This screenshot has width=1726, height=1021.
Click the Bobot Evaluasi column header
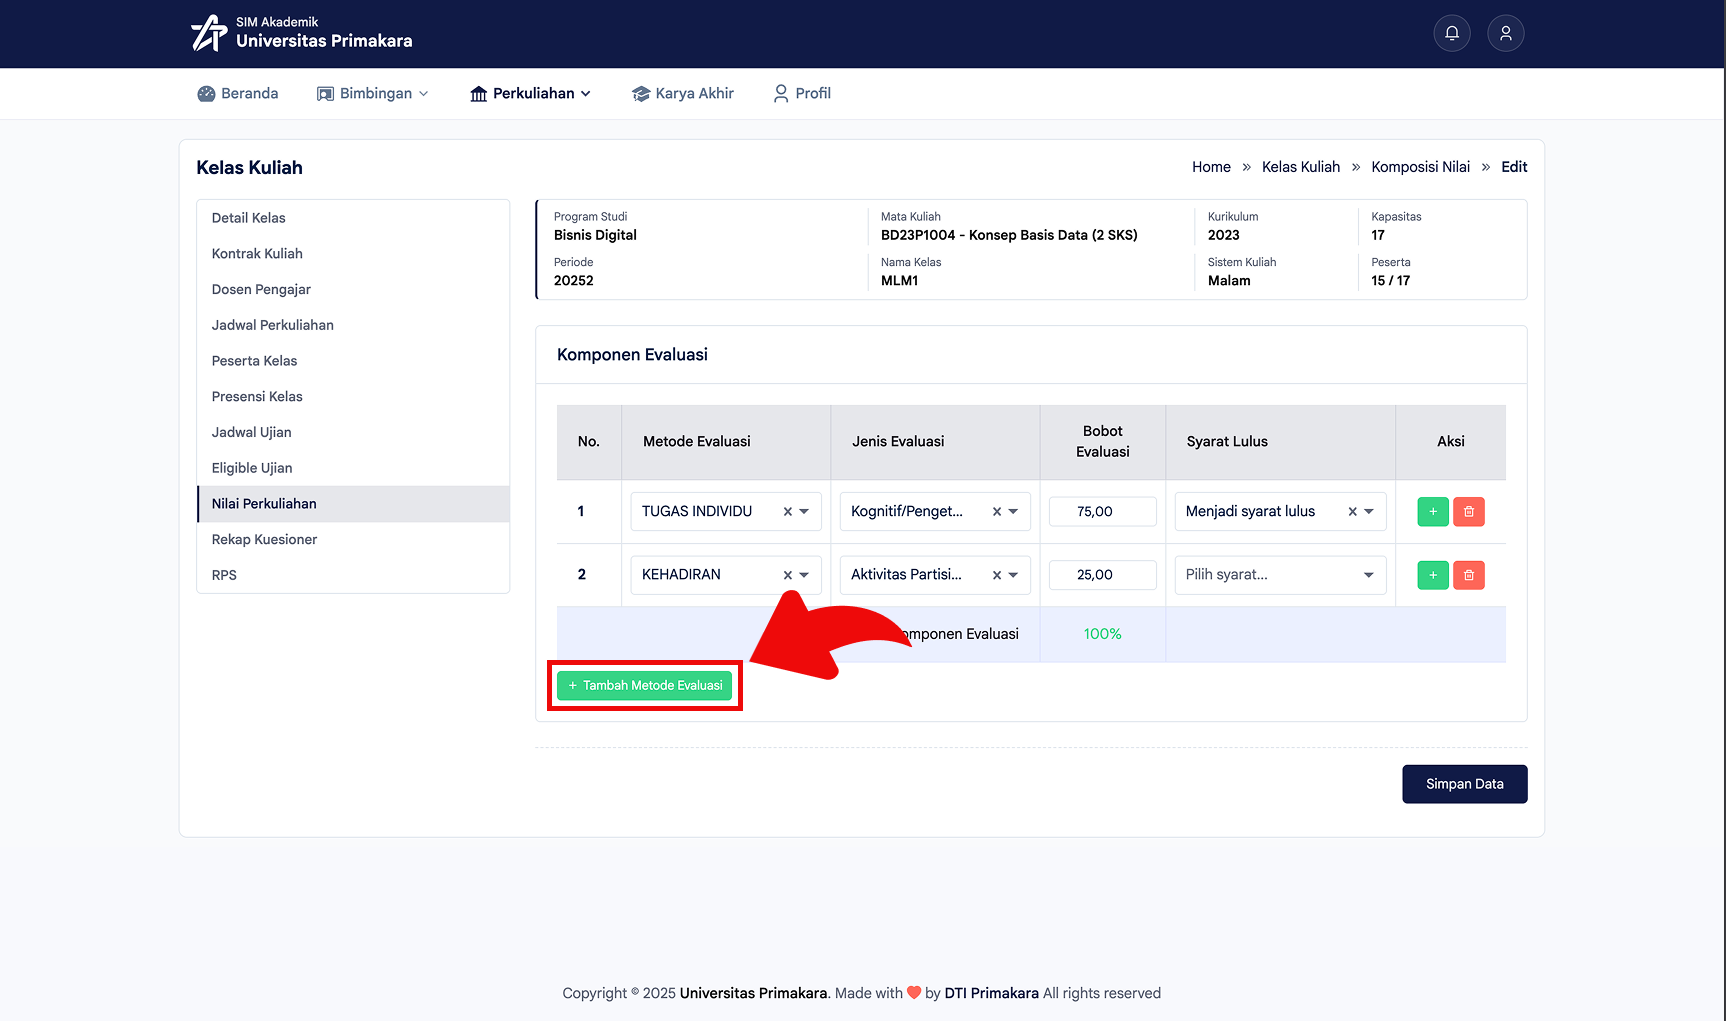(1102, 441)
